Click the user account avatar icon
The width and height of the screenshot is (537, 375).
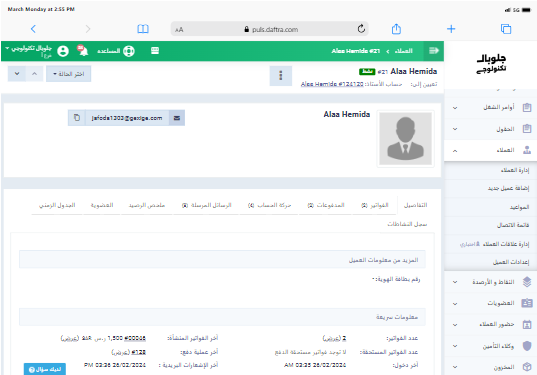point(63,51)
